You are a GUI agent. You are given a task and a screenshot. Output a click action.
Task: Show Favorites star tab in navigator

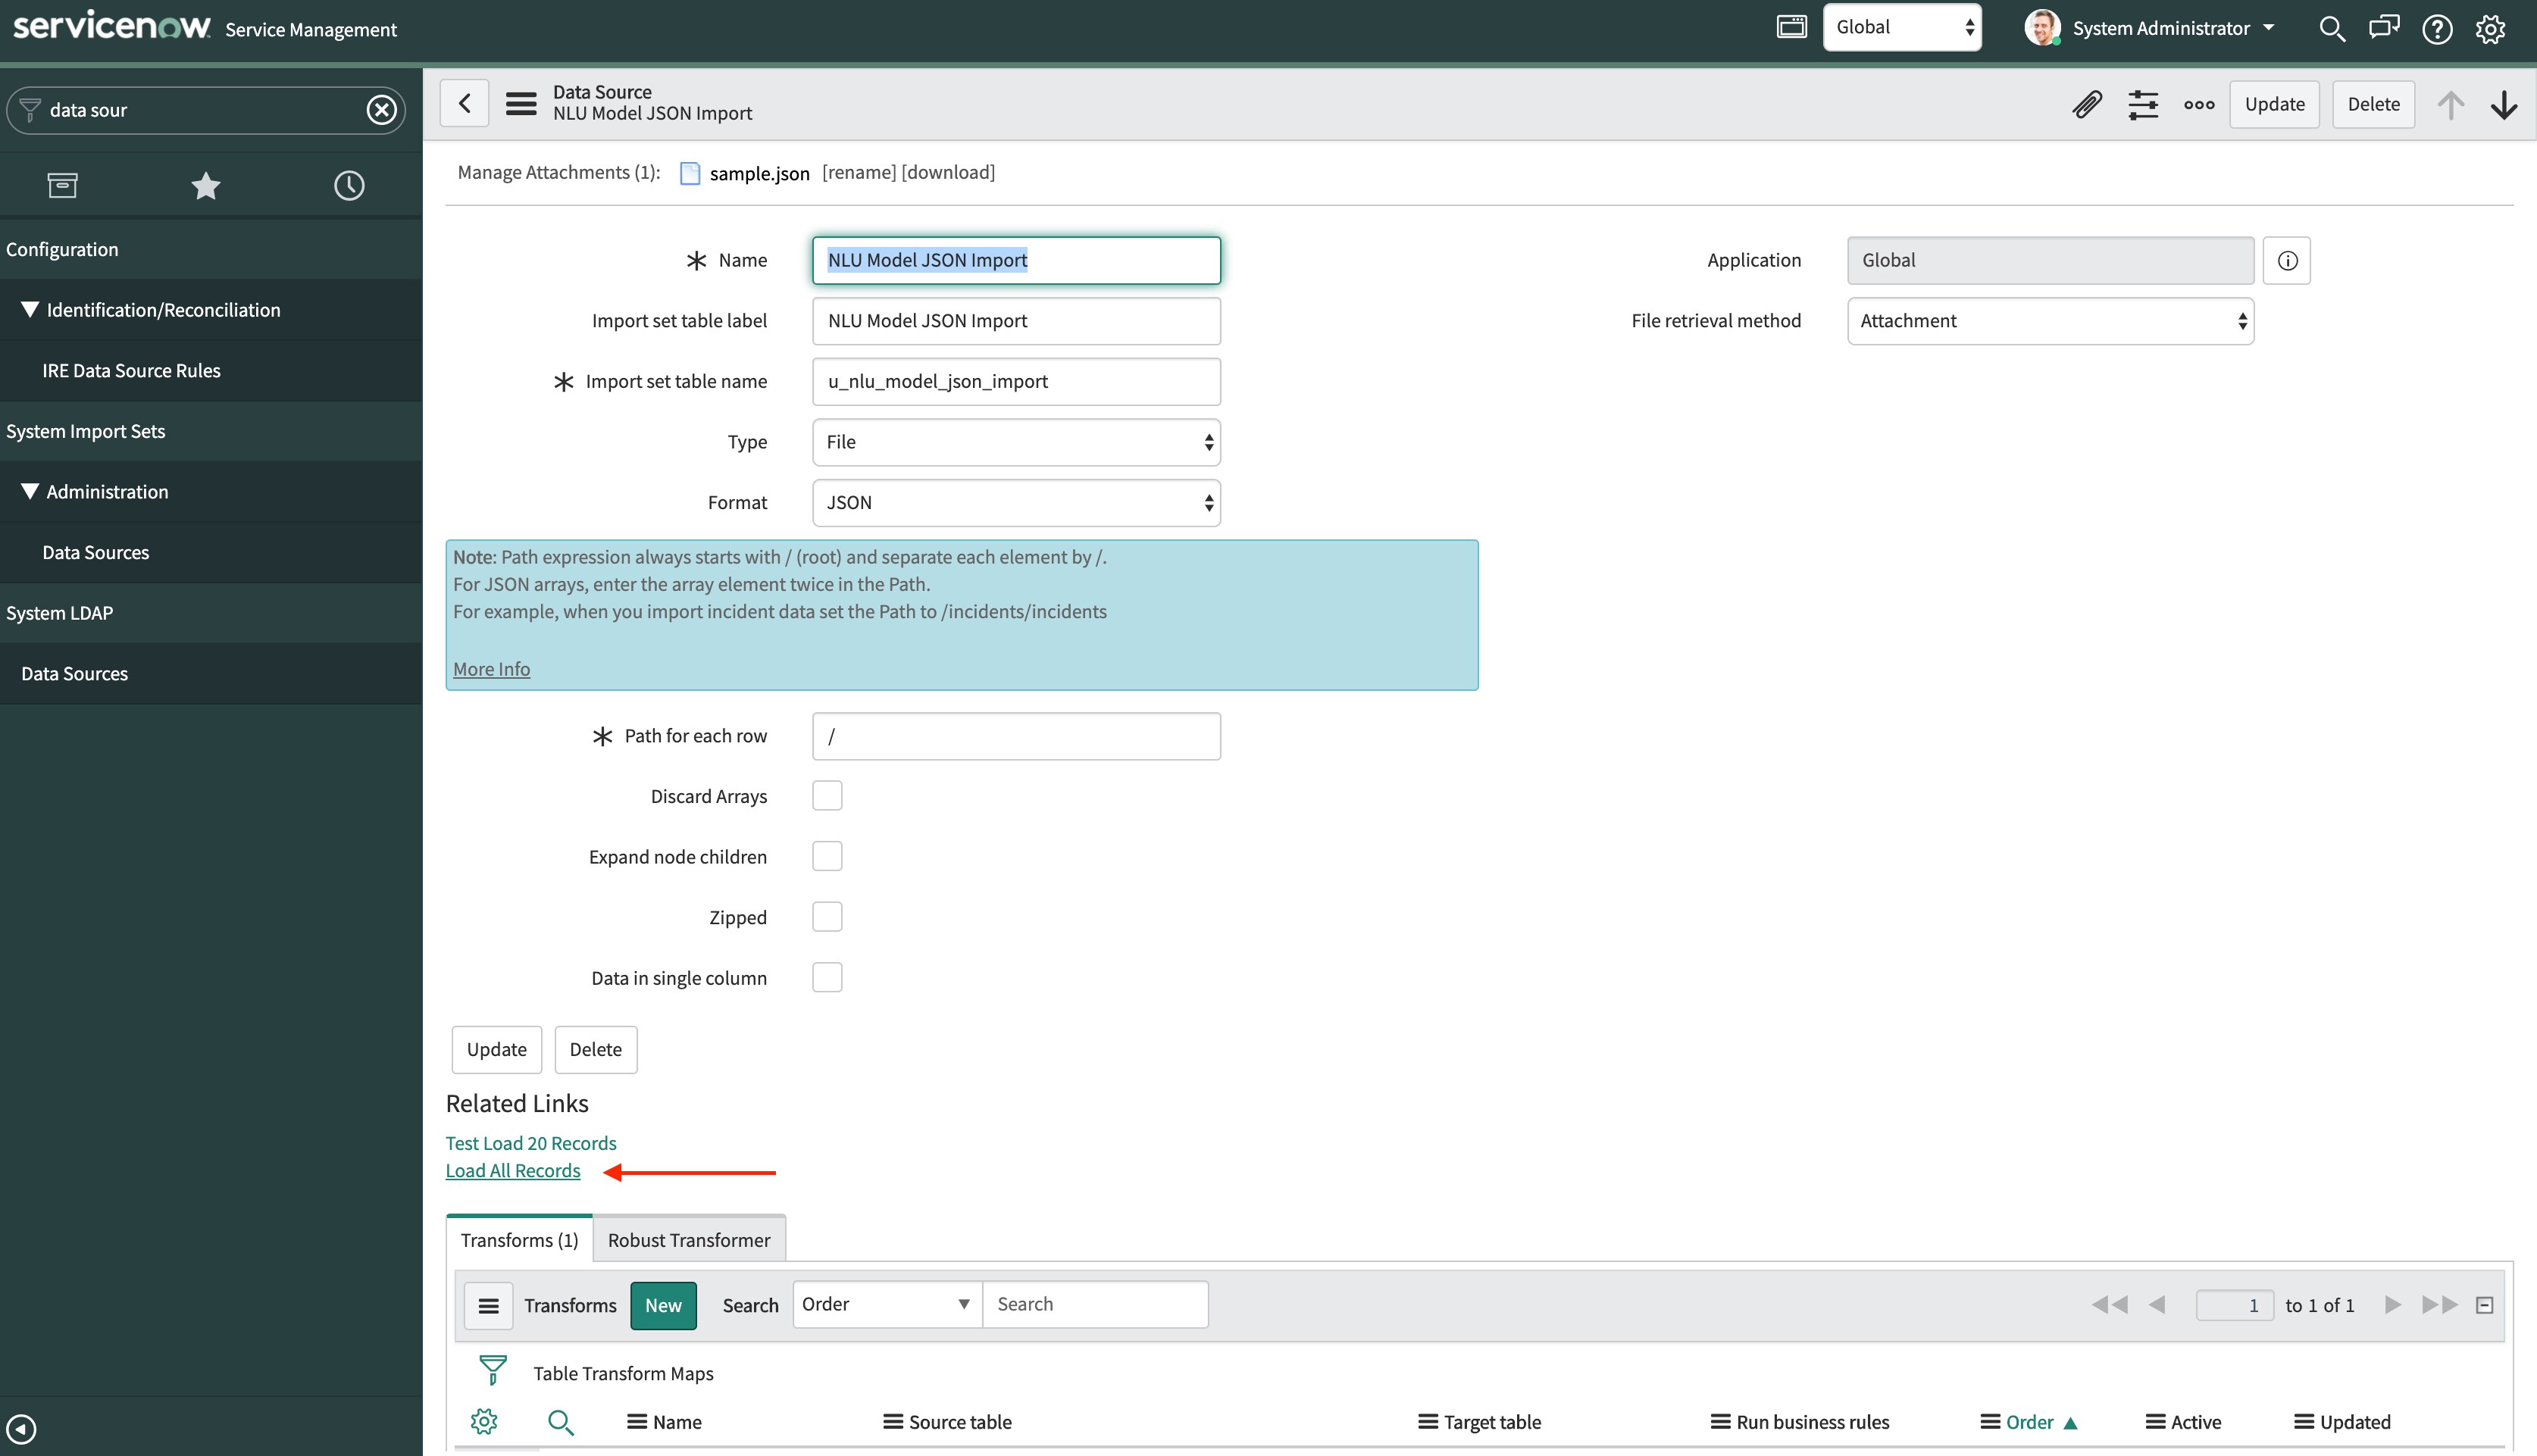205,185
